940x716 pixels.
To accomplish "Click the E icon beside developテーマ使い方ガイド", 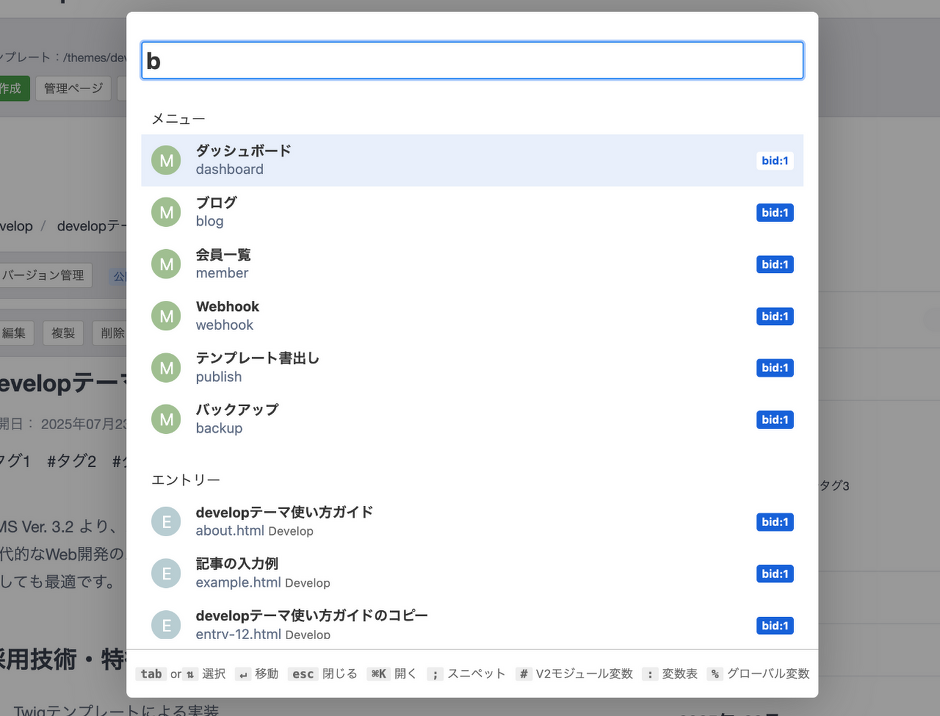I will pyautogui.click(x=166, y=521).
